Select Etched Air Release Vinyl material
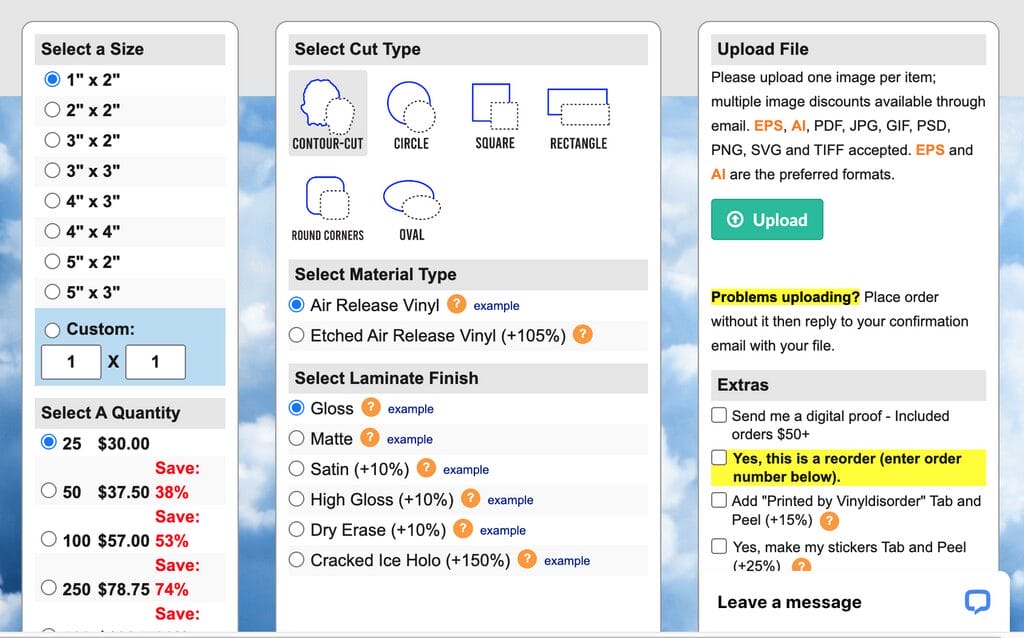This screenshot has width=1024, height=638. click(x=296, y=335)
